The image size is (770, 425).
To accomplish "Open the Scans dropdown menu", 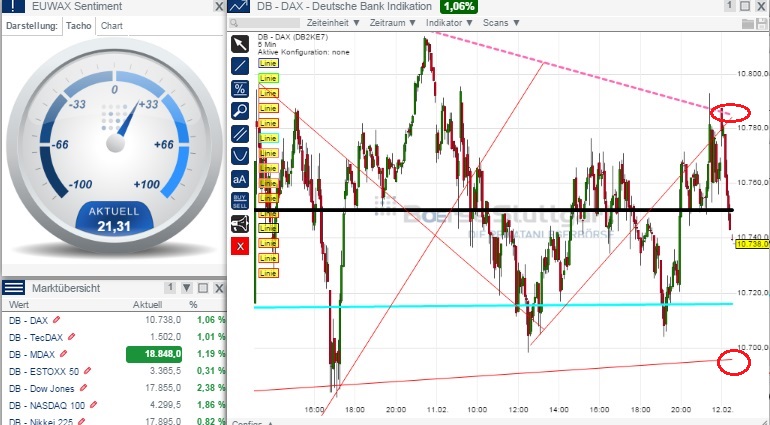I will [501, 23].
